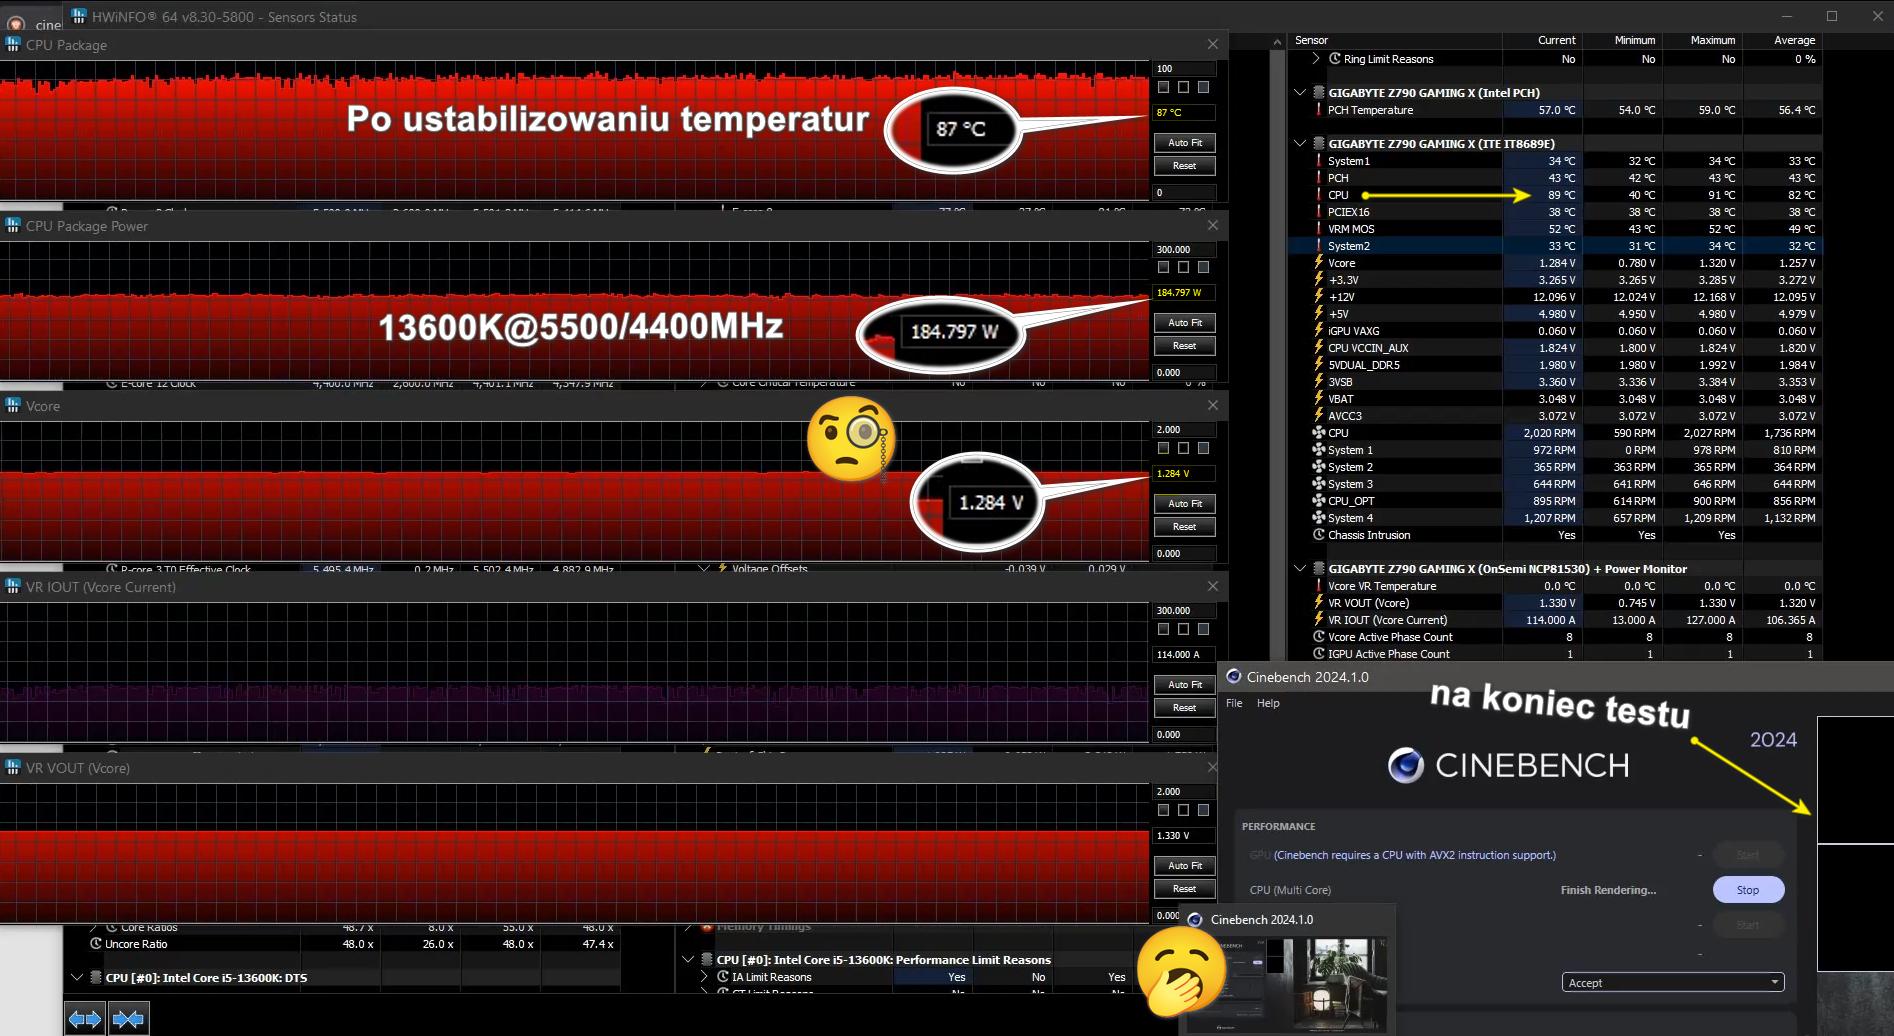This screenshot has width=1894, height=1036.
Task: Close the Vcore graph window
Action: (x=1212, y=406)
